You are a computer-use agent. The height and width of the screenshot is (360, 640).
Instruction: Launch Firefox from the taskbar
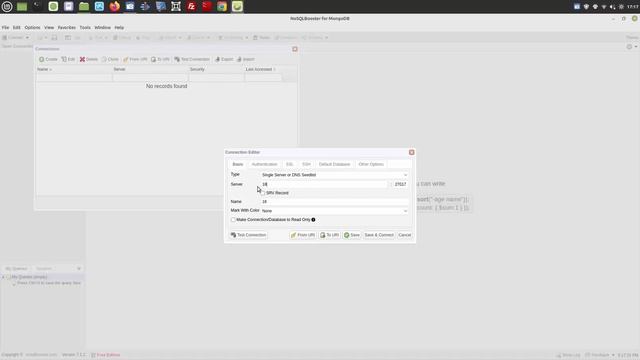coord(115,6)
